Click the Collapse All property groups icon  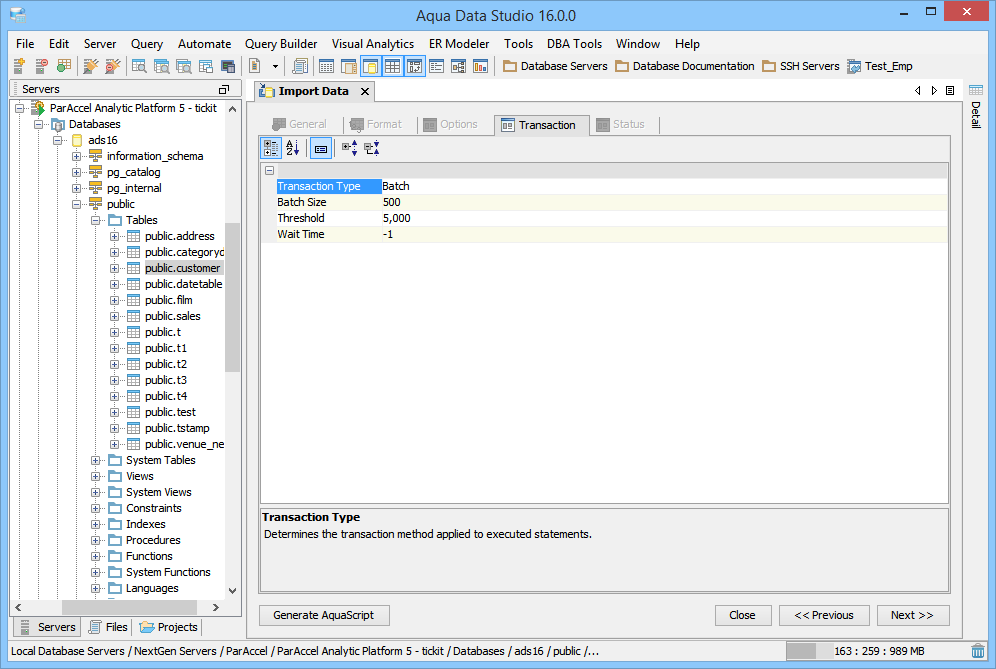372,148
